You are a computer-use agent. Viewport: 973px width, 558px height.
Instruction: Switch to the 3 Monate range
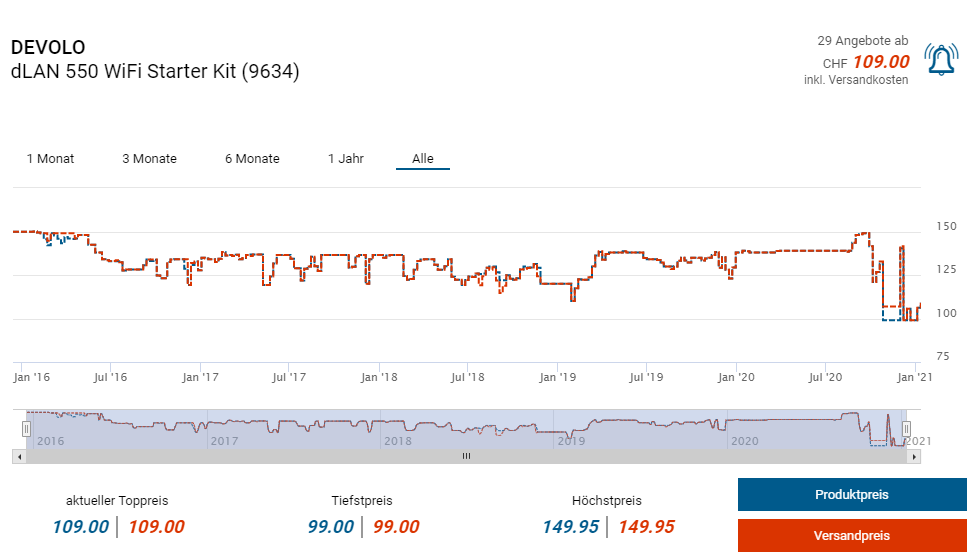point(149,159)
